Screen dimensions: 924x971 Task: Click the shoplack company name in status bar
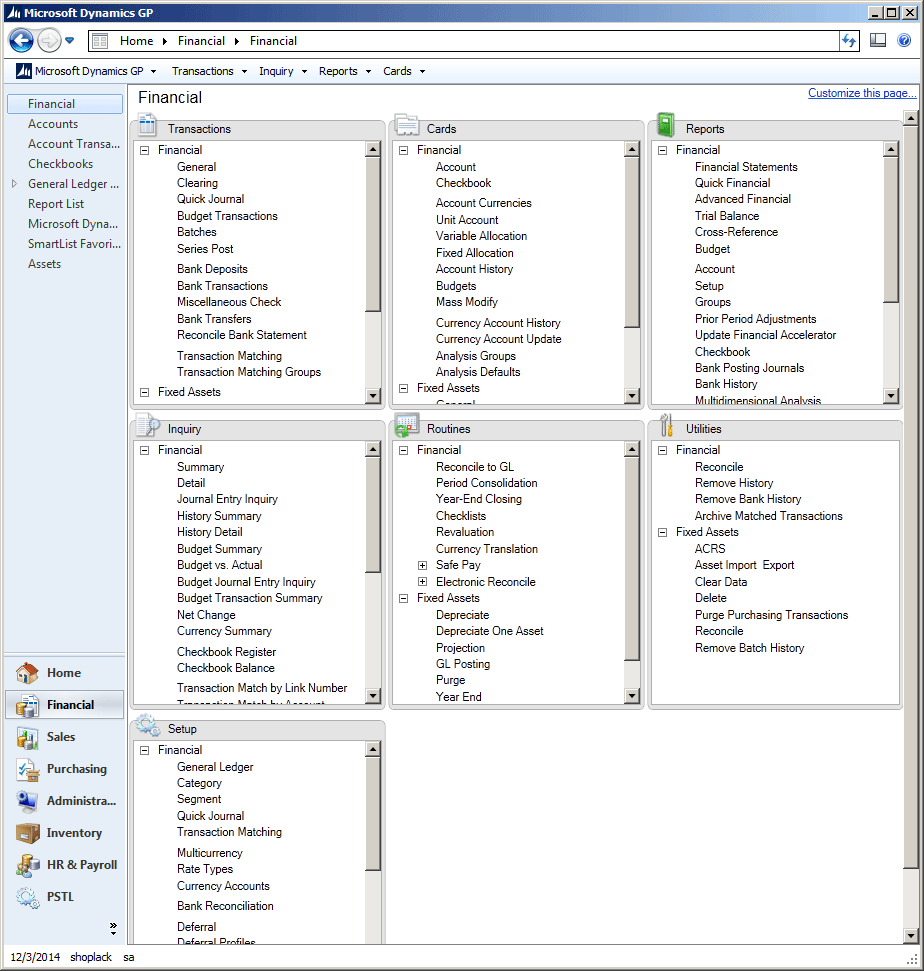coord(91,957)
